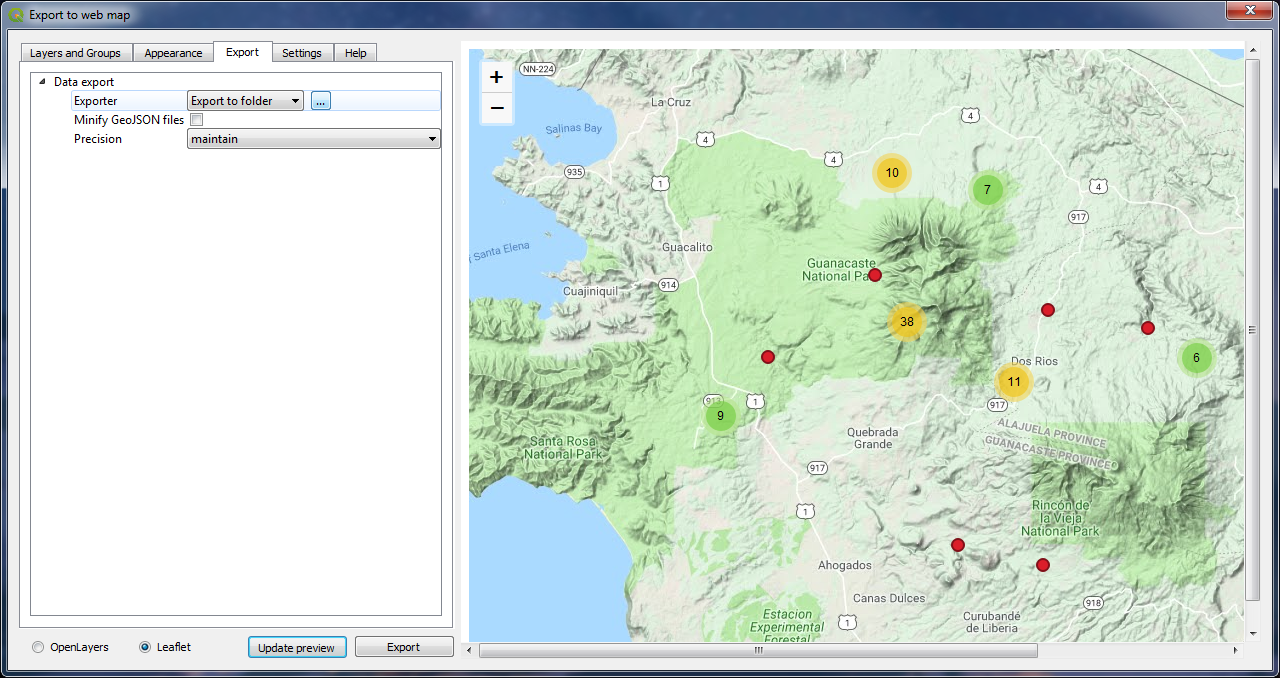Open the cluster marker labeled 11

click(x=1014, y=381)
